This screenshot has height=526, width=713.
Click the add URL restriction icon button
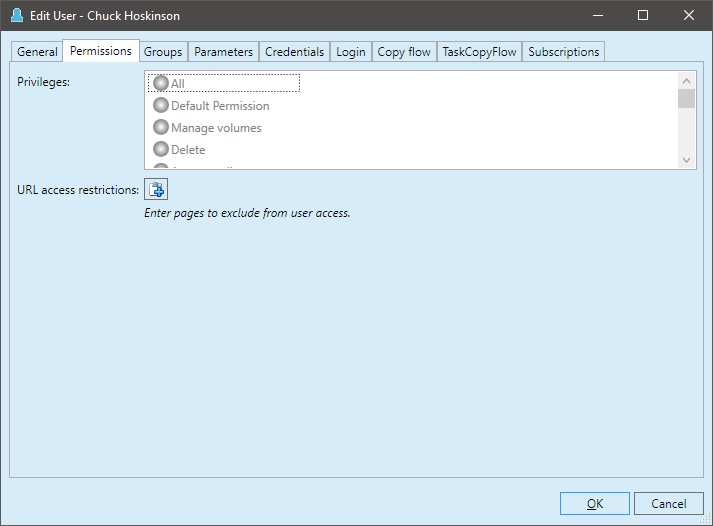pyautogui.click(x=156, y=189)
